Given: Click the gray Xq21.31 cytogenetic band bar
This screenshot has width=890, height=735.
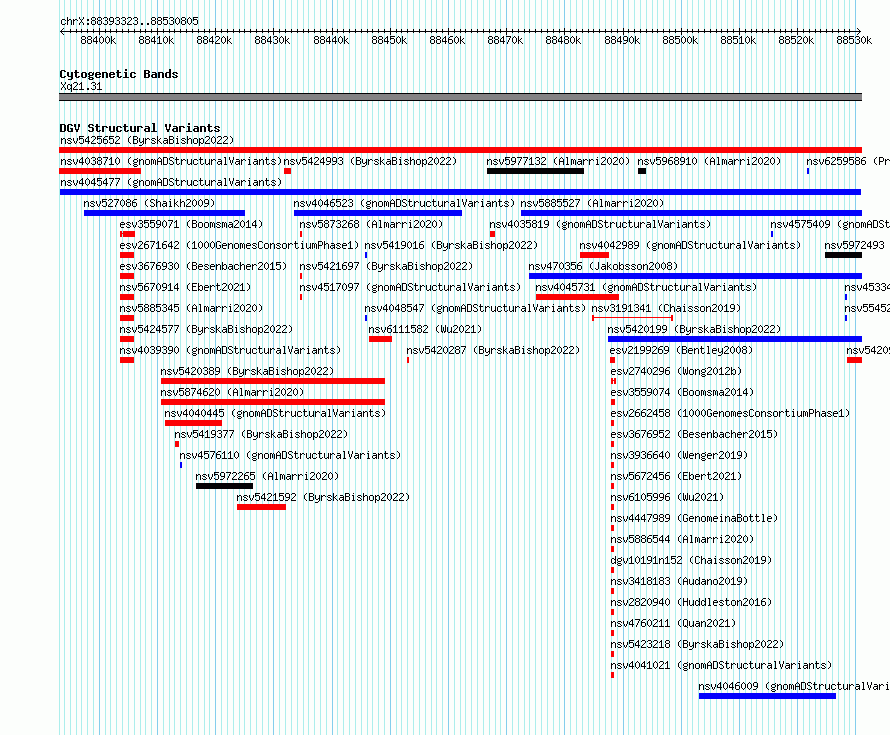Looking at the screenshot, I should click(x=460, y=97).
